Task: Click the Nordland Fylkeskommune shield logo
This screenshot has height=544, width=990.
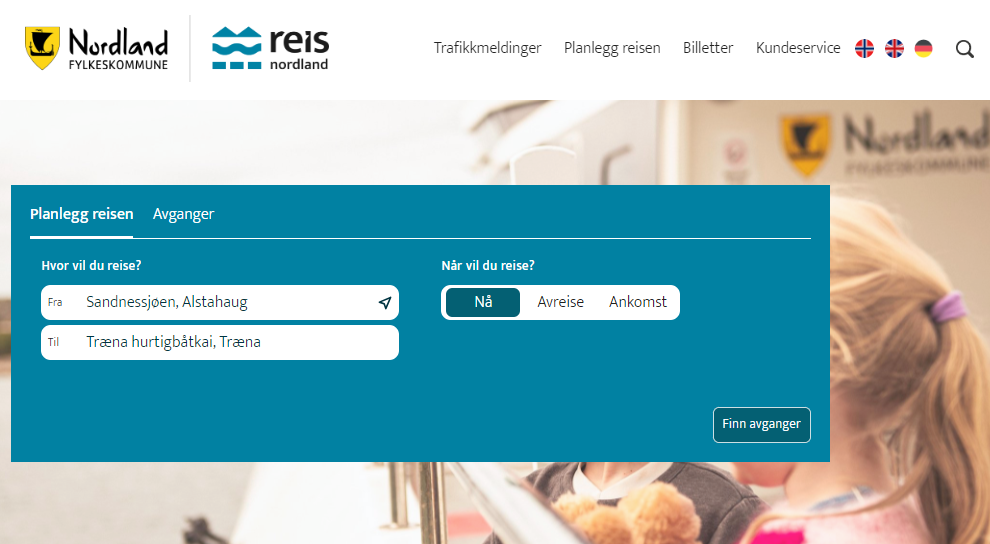Action: pyautogui.click(x=42, y=48)
